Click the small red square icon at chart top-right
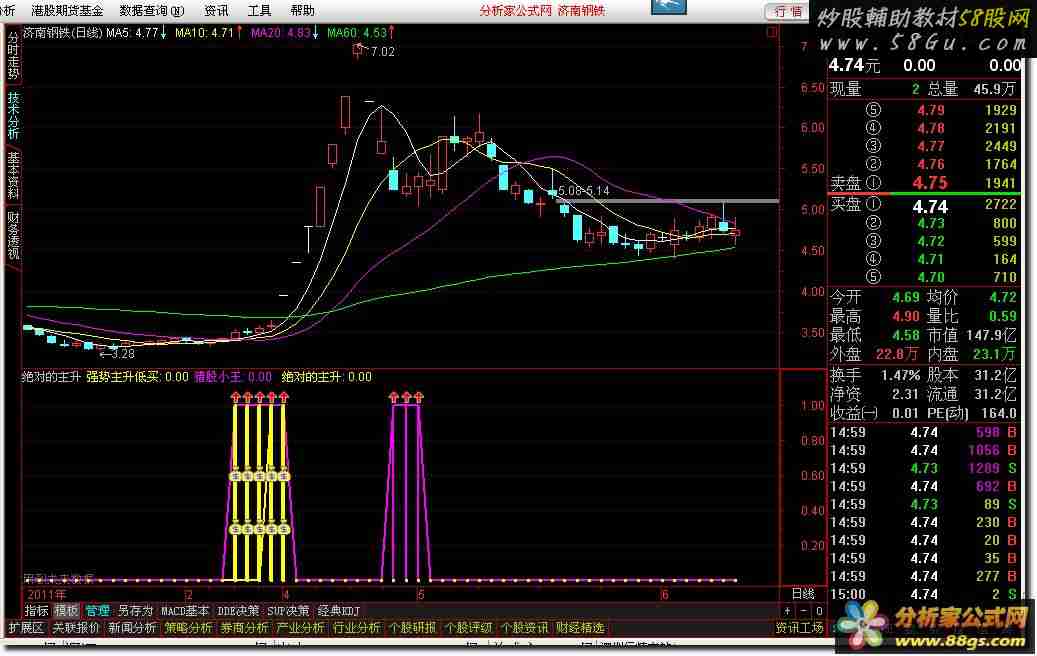Image resolution: width=1037 pixels, height=656 pixels. 773,33
